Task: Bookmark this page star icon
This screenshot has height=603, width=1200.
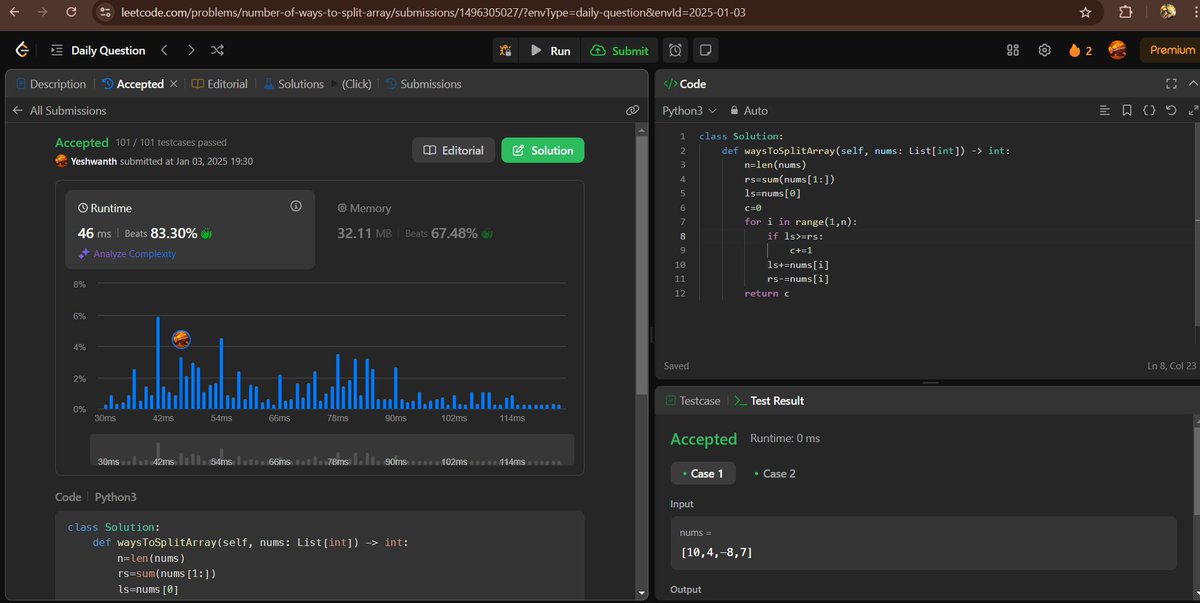Action: click(1085, 12)
